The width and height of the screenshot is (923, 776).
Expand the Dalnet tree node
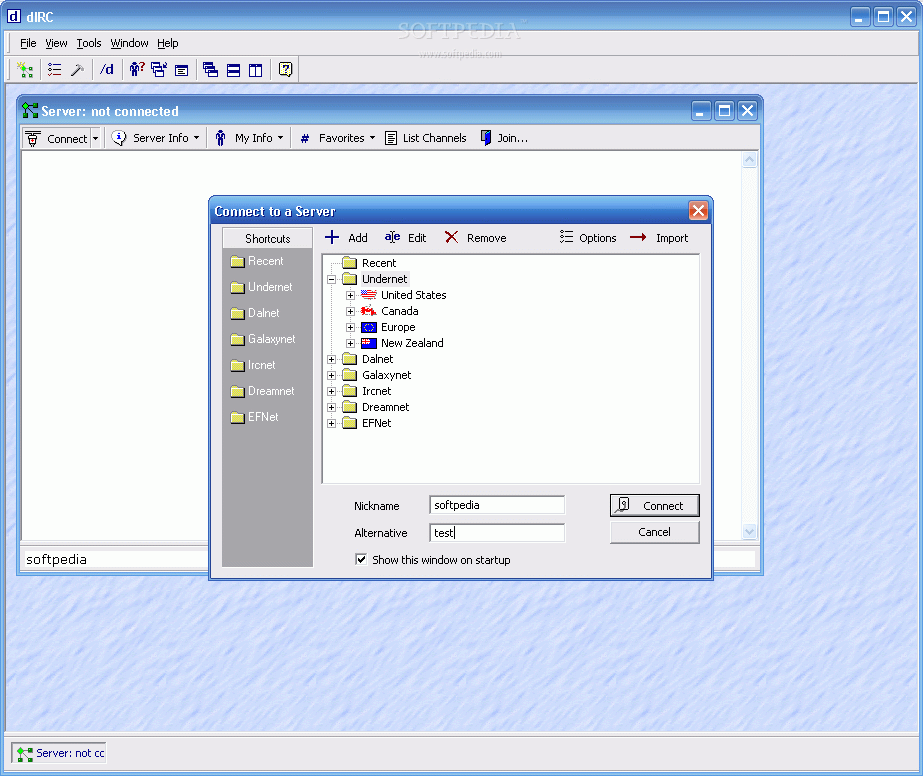tap(331, 359)
